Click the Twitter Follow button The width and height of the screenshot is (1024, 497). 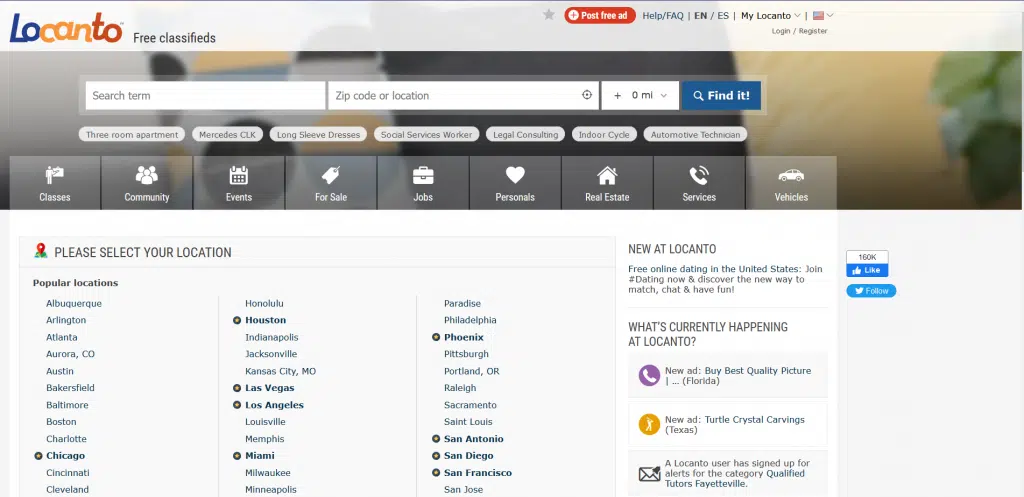pyautogui.click(x=871, y=291)
